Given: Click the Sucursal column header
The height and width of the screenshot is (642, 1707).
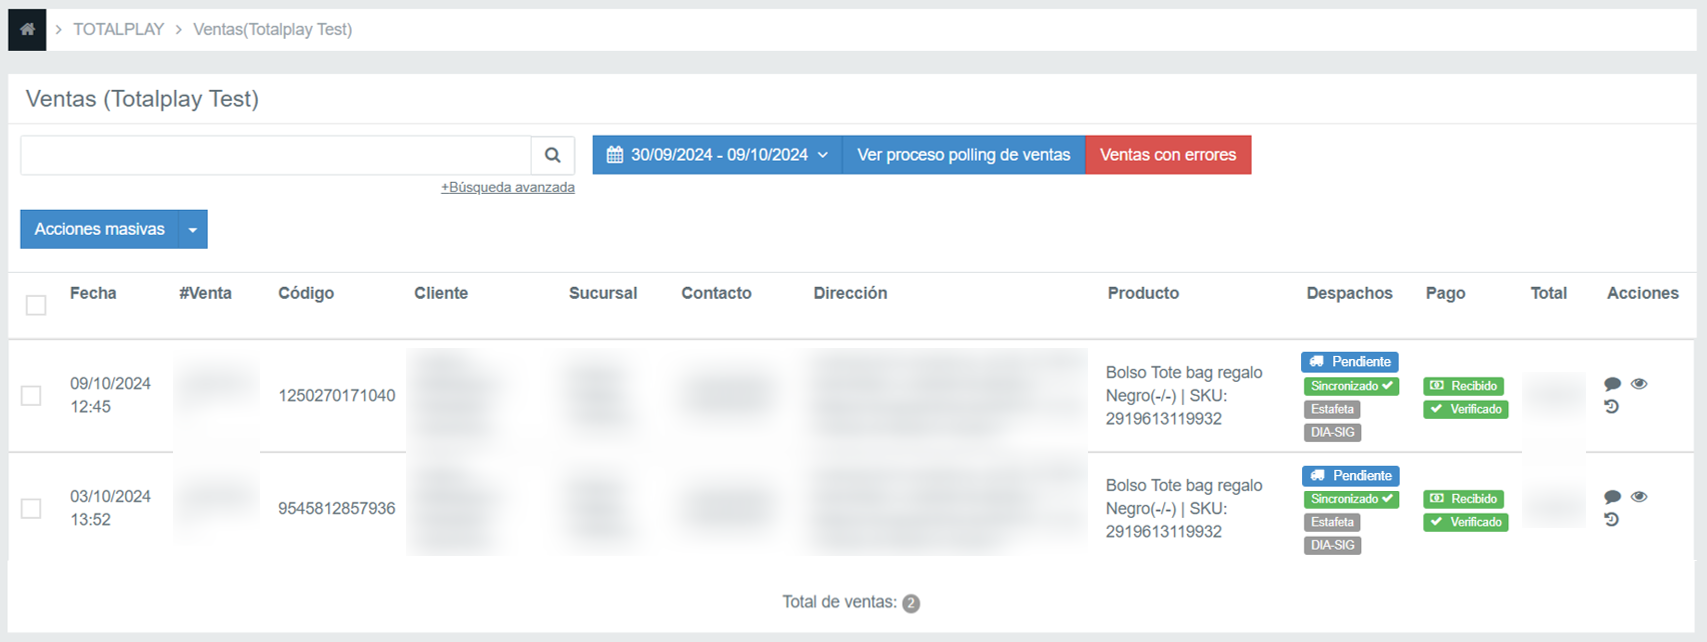Looking at the screenshot, I should (x=603, y=293).
